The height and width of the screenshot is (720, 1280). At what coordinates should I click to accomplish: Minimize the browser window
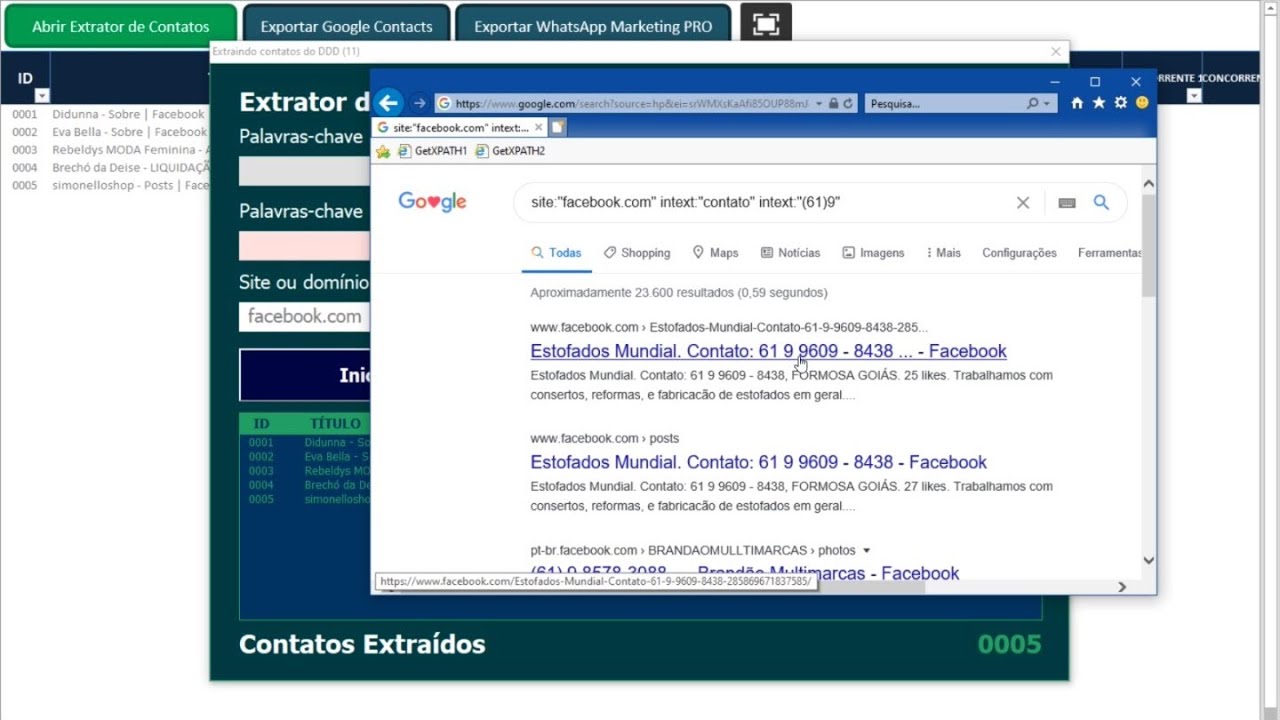(x=1053, y=82)
